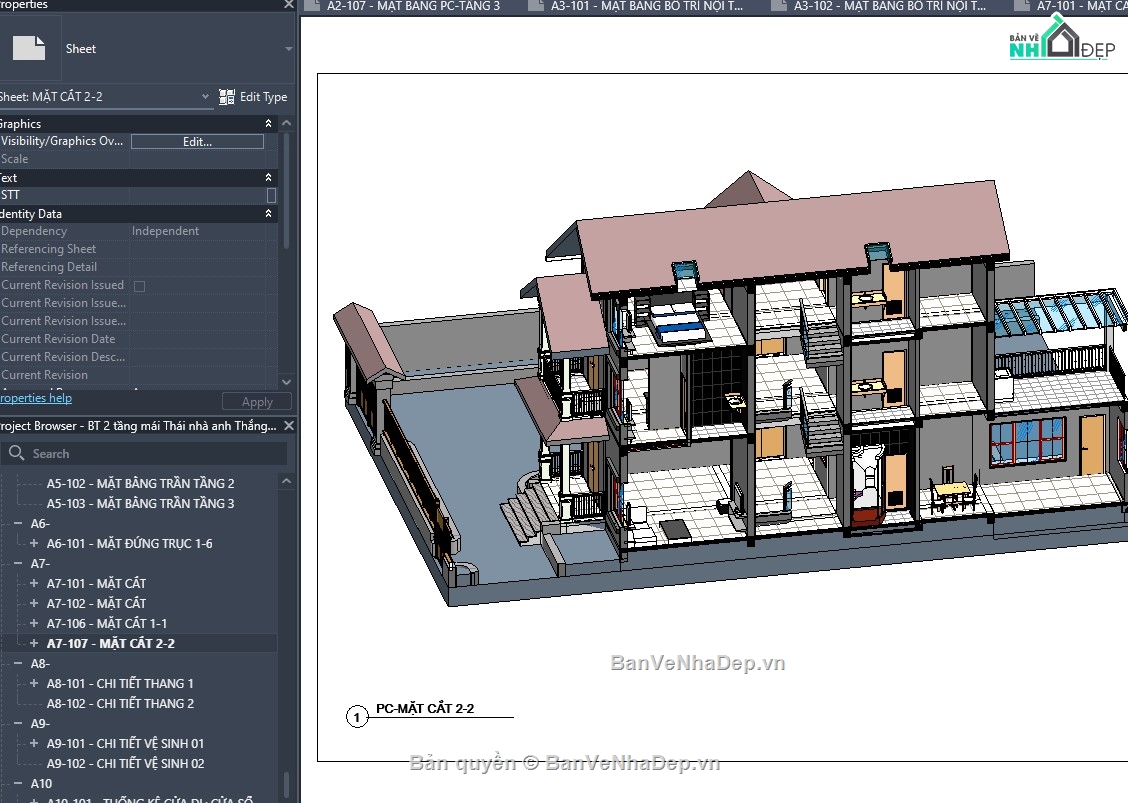Click the Sheet type icon in Properties
1128x803 pixels.
pyautogui.click(x=29, y=48)
